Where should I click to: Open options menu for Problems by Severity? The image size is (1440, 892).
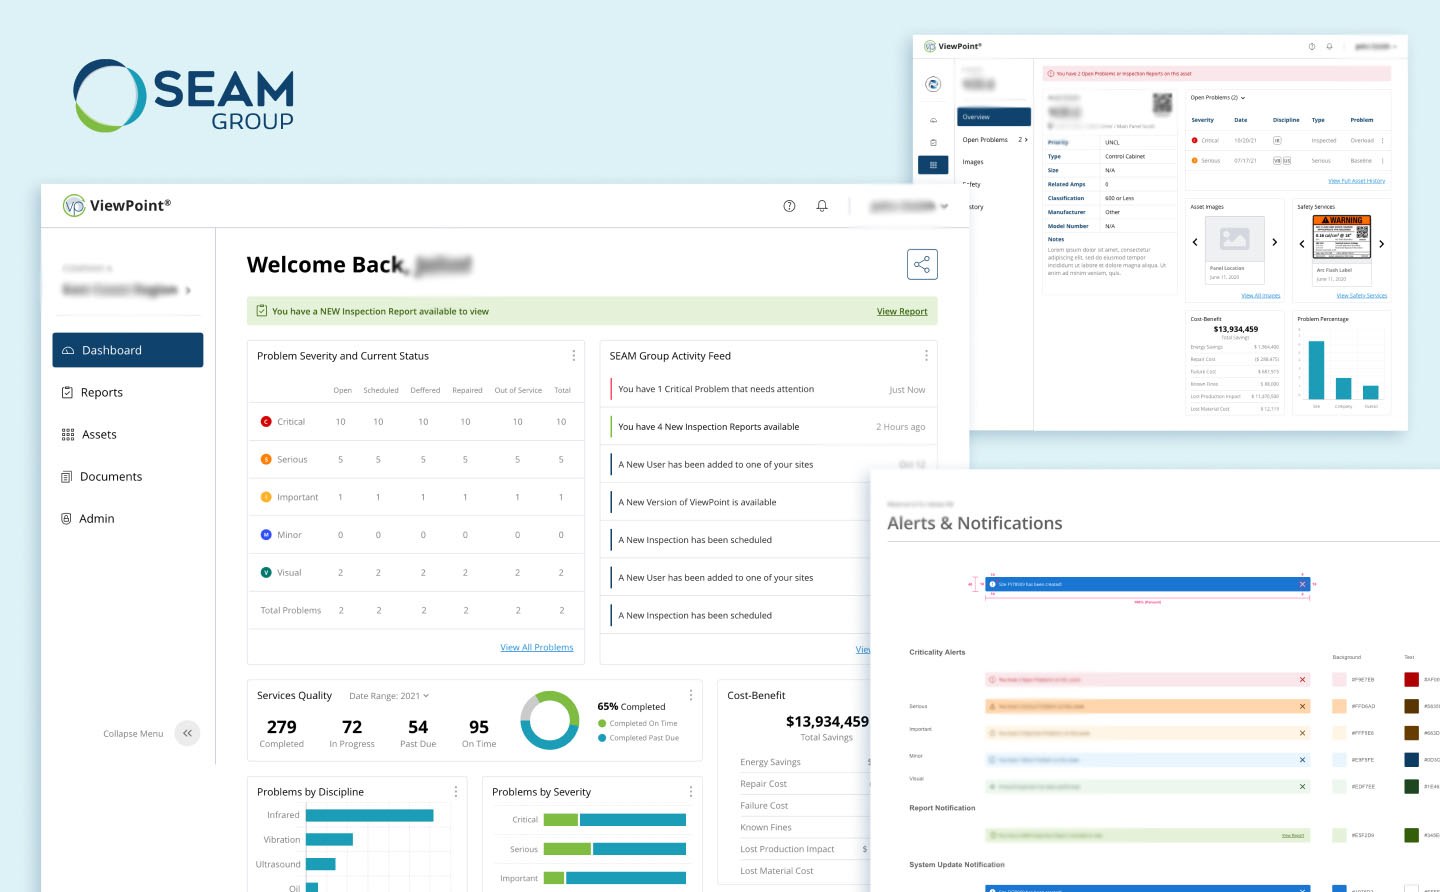(690, 792)
